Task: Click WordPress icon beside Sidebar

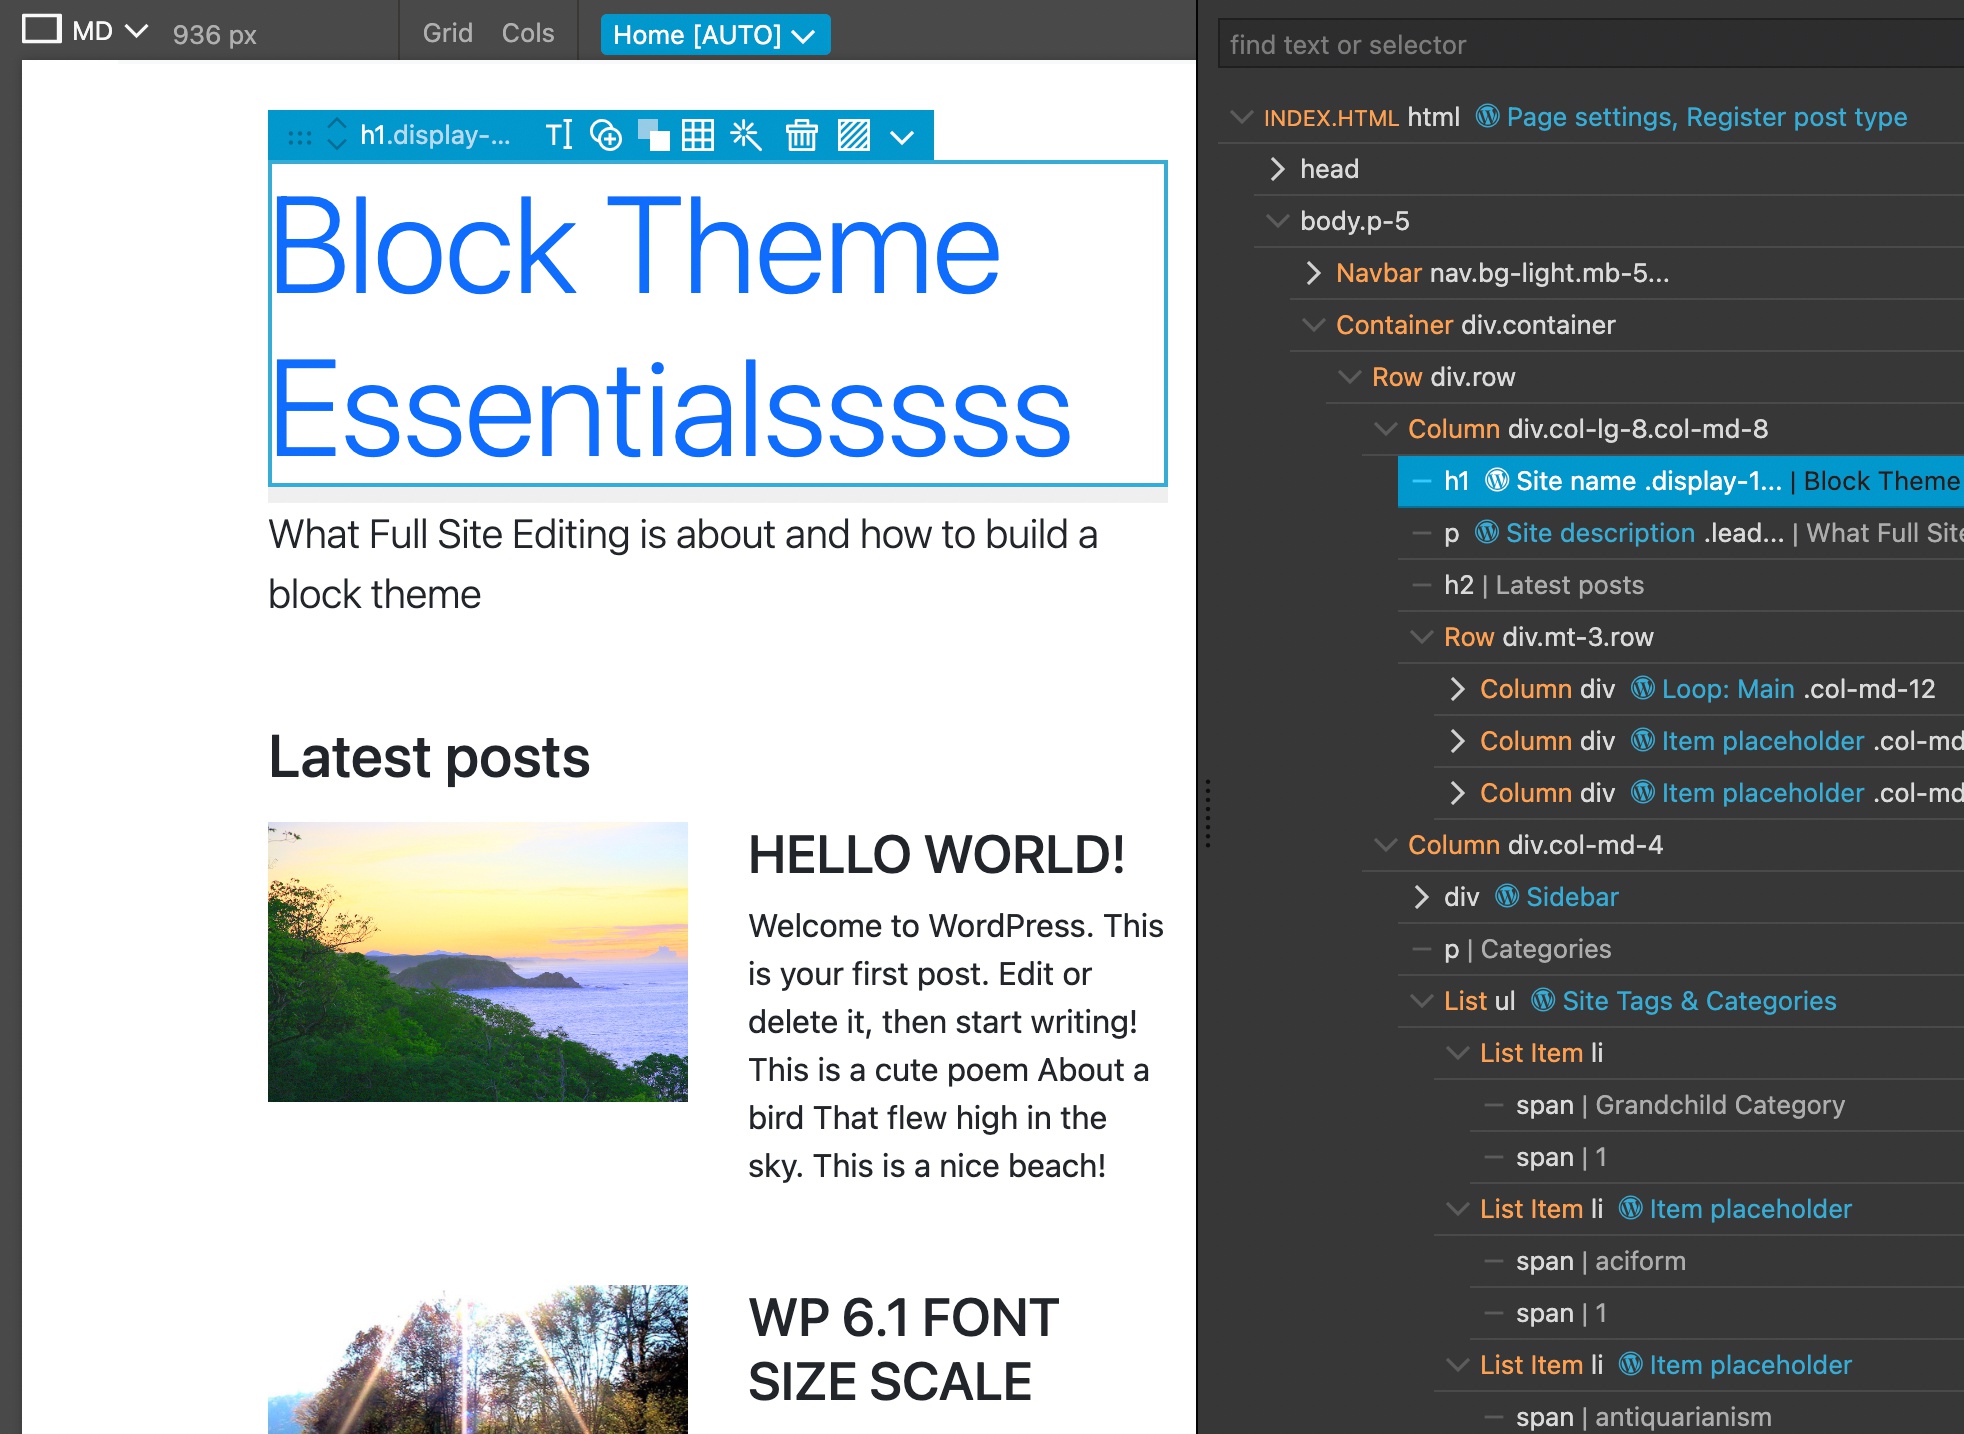Action: pos(1507,896)
